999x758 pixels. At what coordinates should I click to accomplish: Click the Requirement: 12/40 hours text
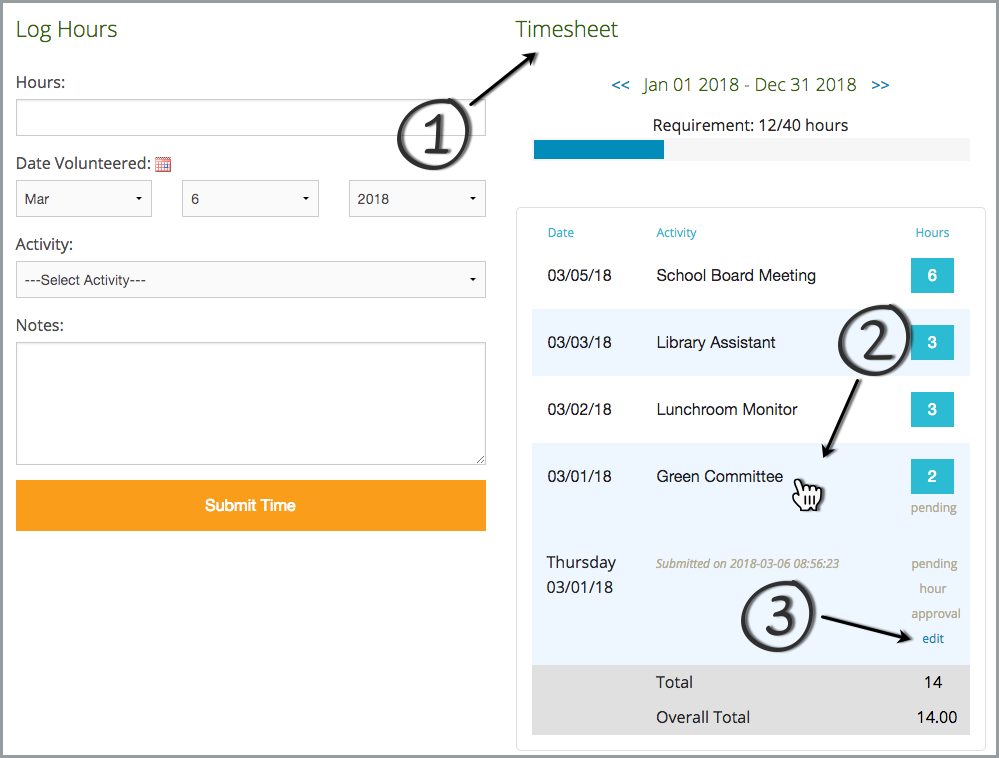point(750,125)
